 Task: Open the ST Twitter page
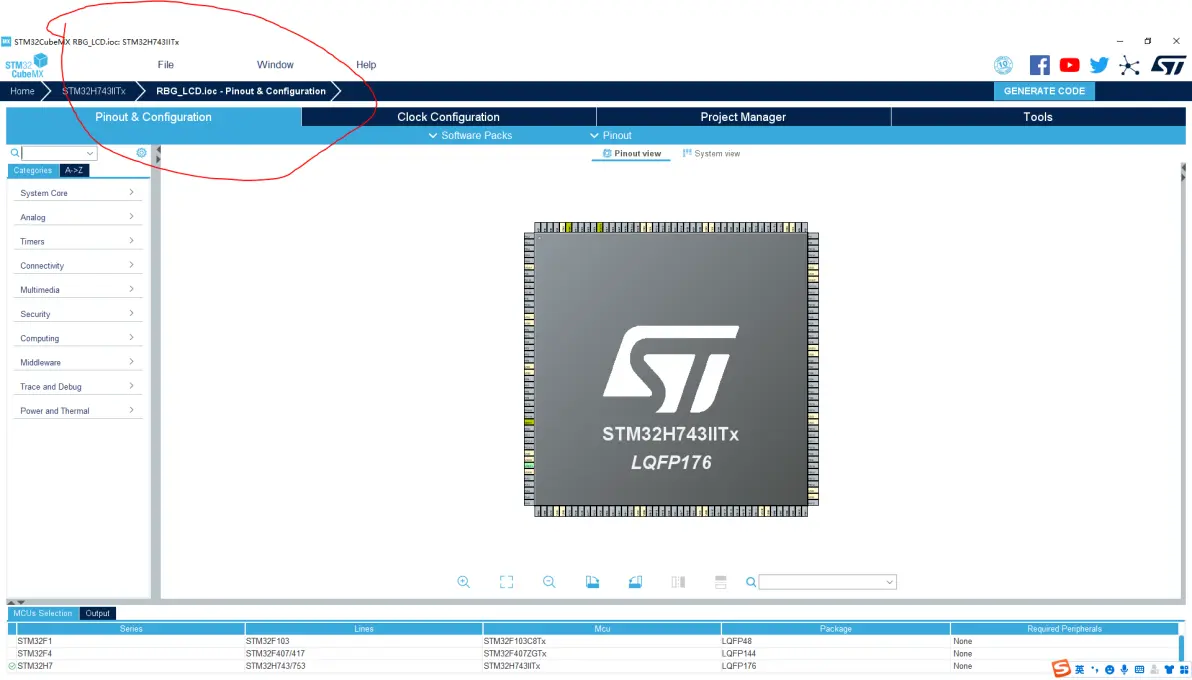tap(1099, 65)
